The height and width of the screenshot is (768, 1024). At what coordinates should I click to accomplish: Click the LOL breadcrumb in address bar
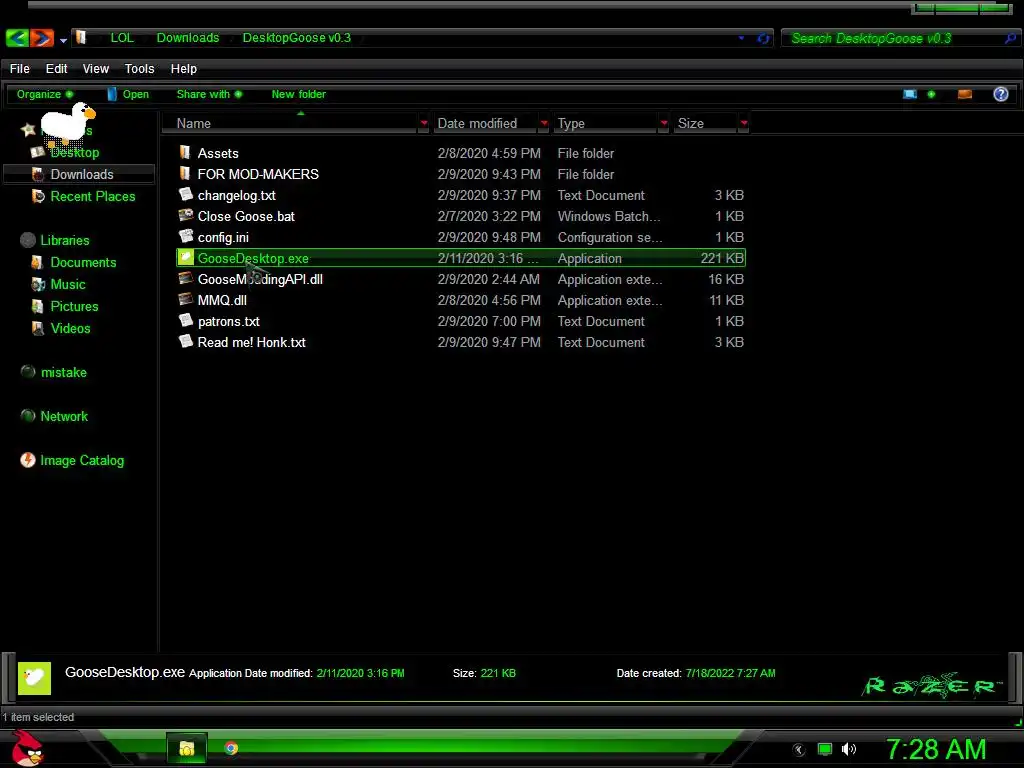(122, 38)
